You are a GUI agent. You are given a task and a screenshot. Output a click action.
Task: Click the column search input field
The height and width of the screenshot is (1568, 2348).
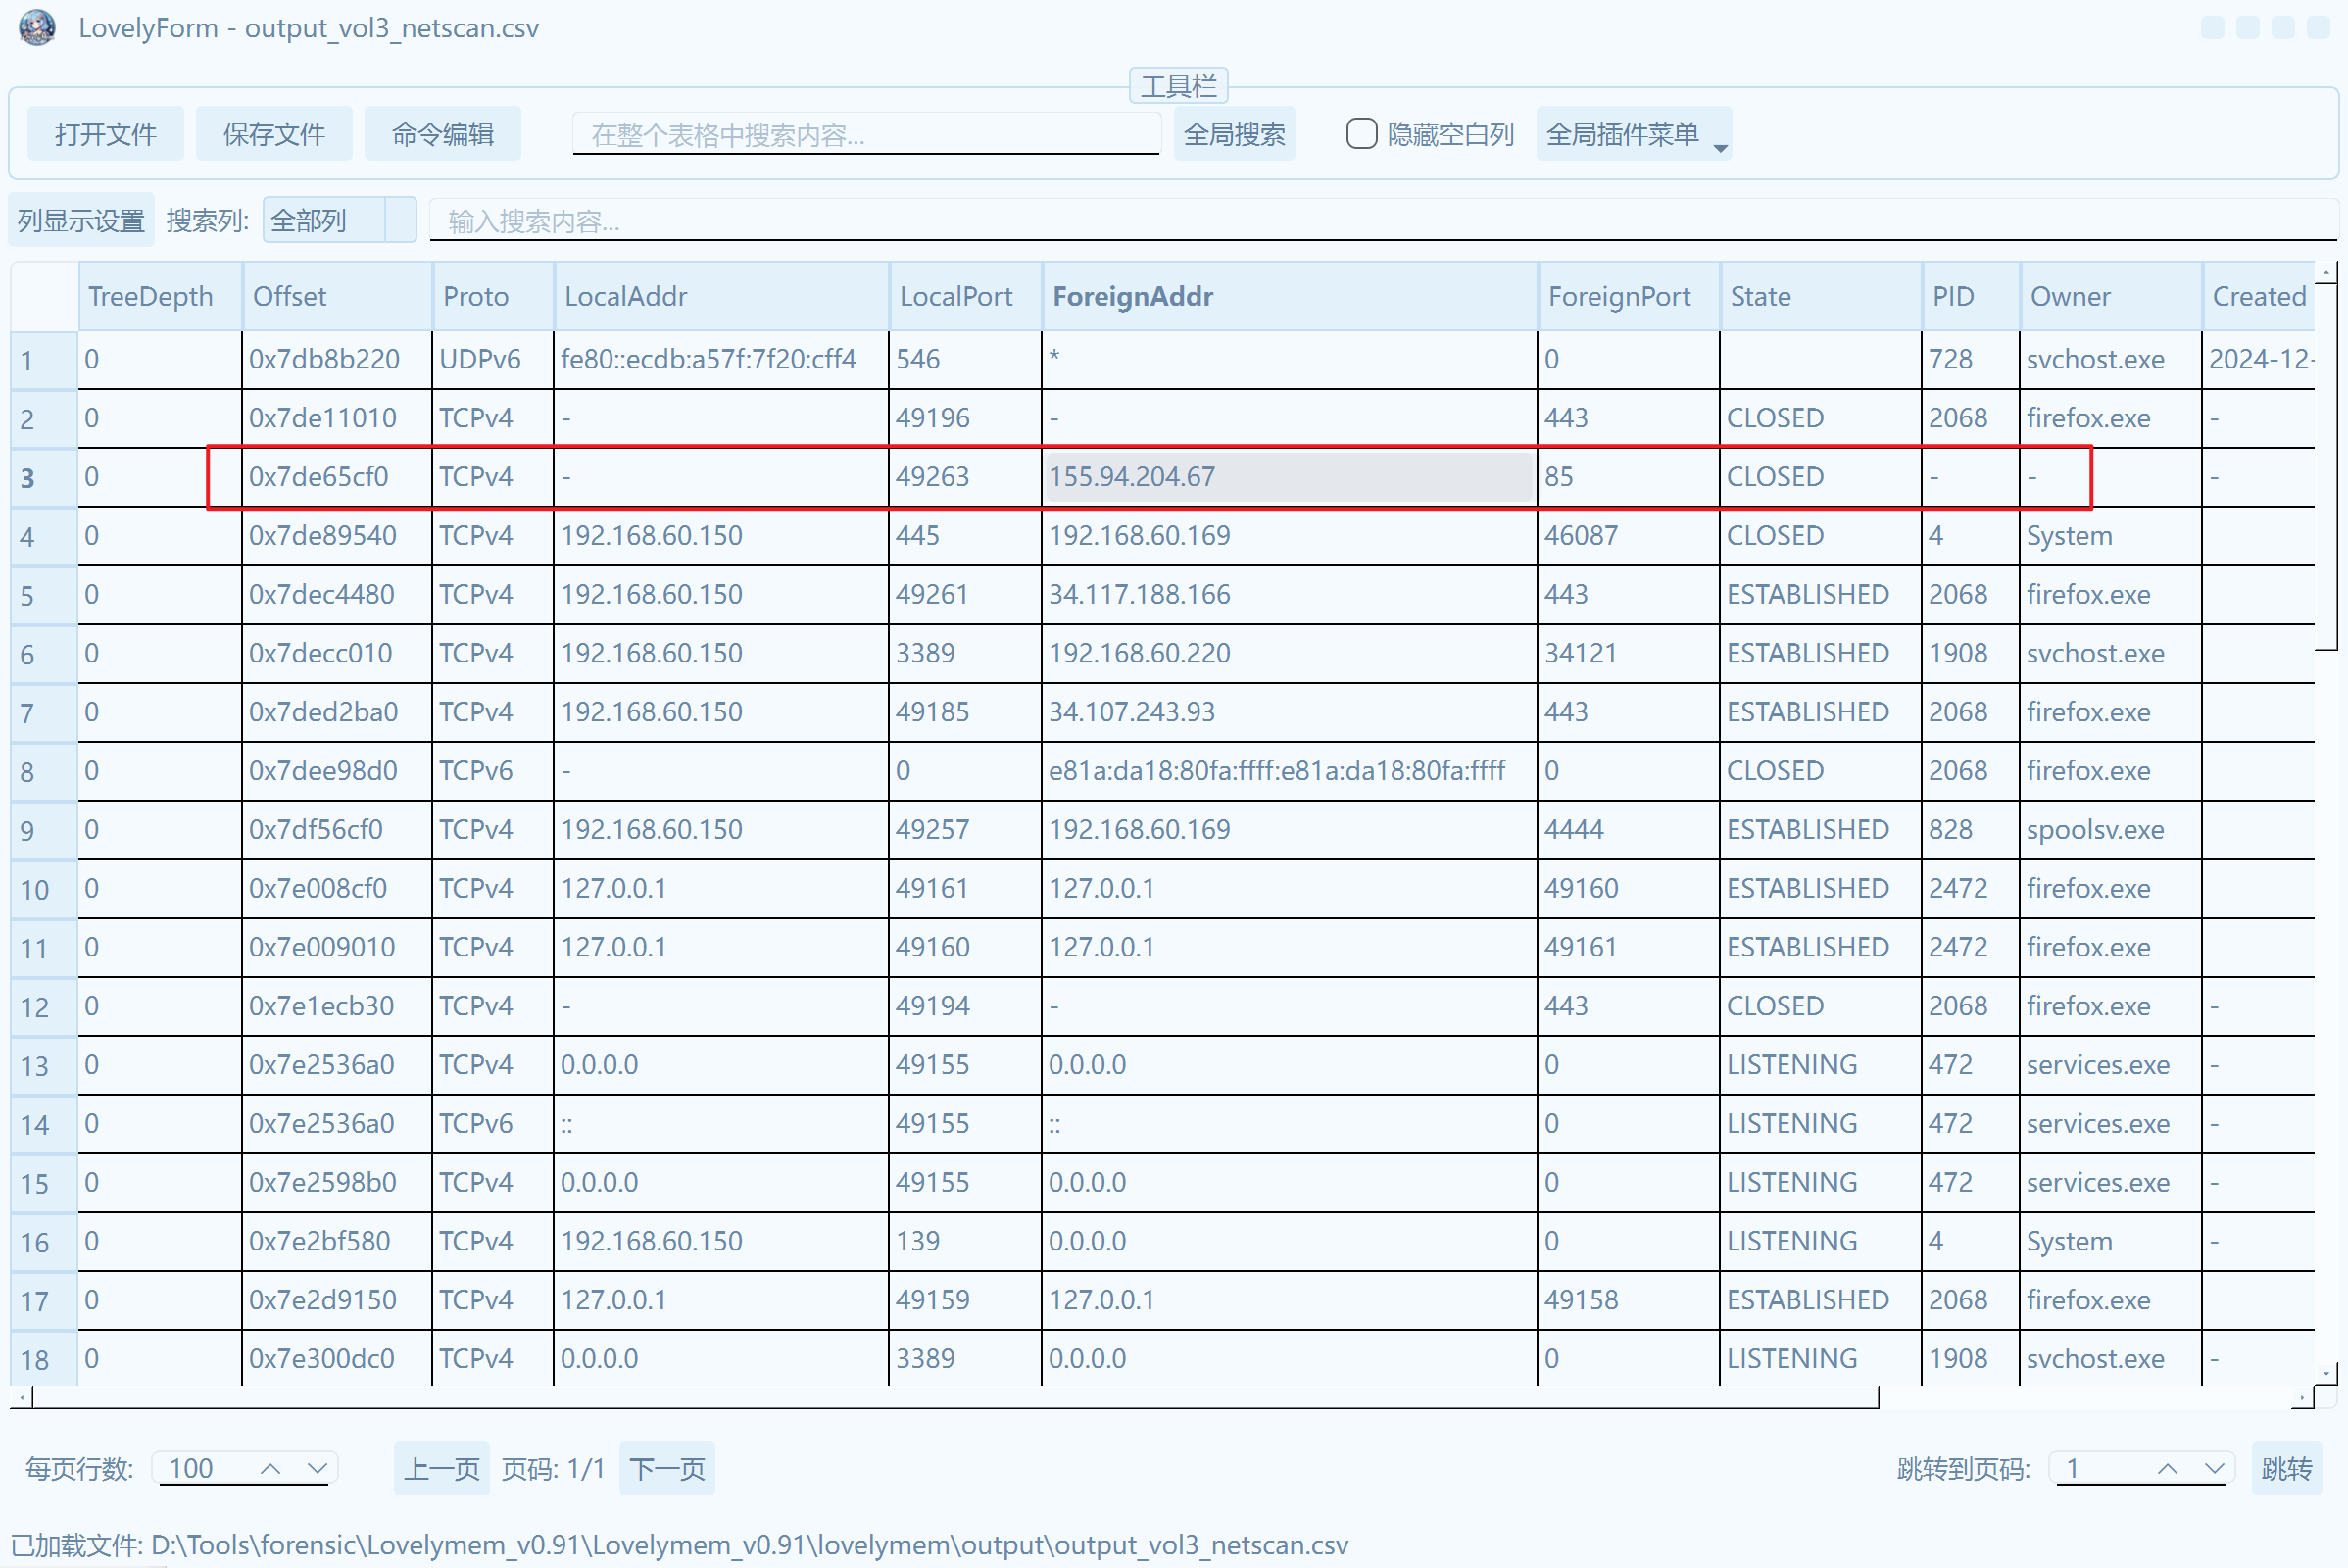pyautogui.click(x=1380, y=220)
